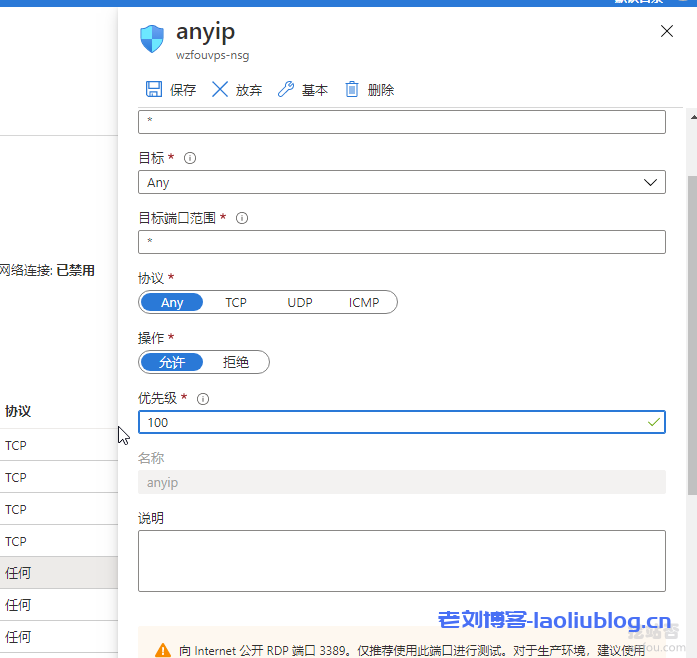The image size is (697, 658).
Task: Click the save floppy disk icon
Action: [154, 90]
